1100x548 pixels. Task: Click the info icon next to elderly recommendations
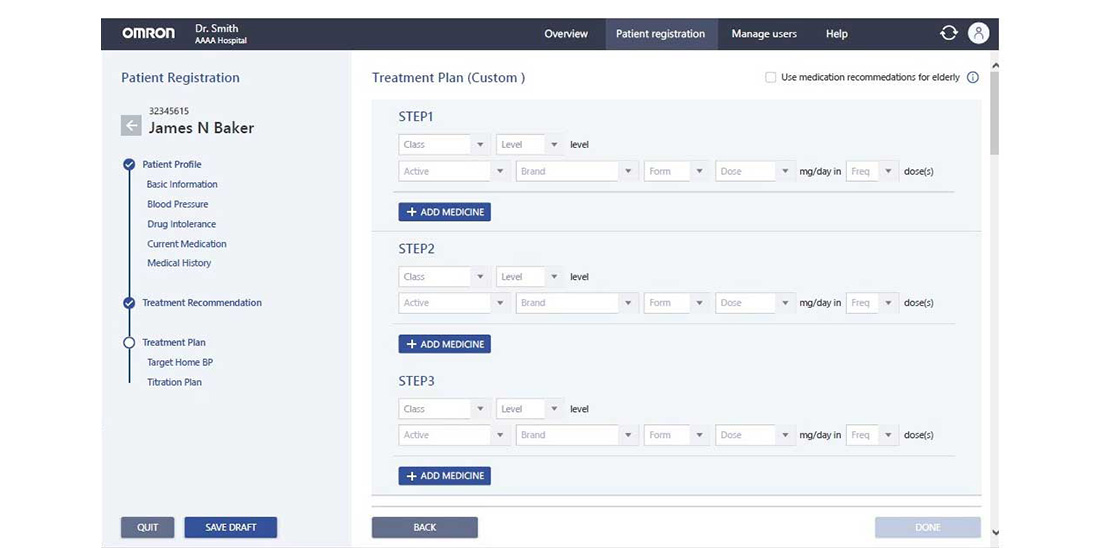tap(973, 77)
